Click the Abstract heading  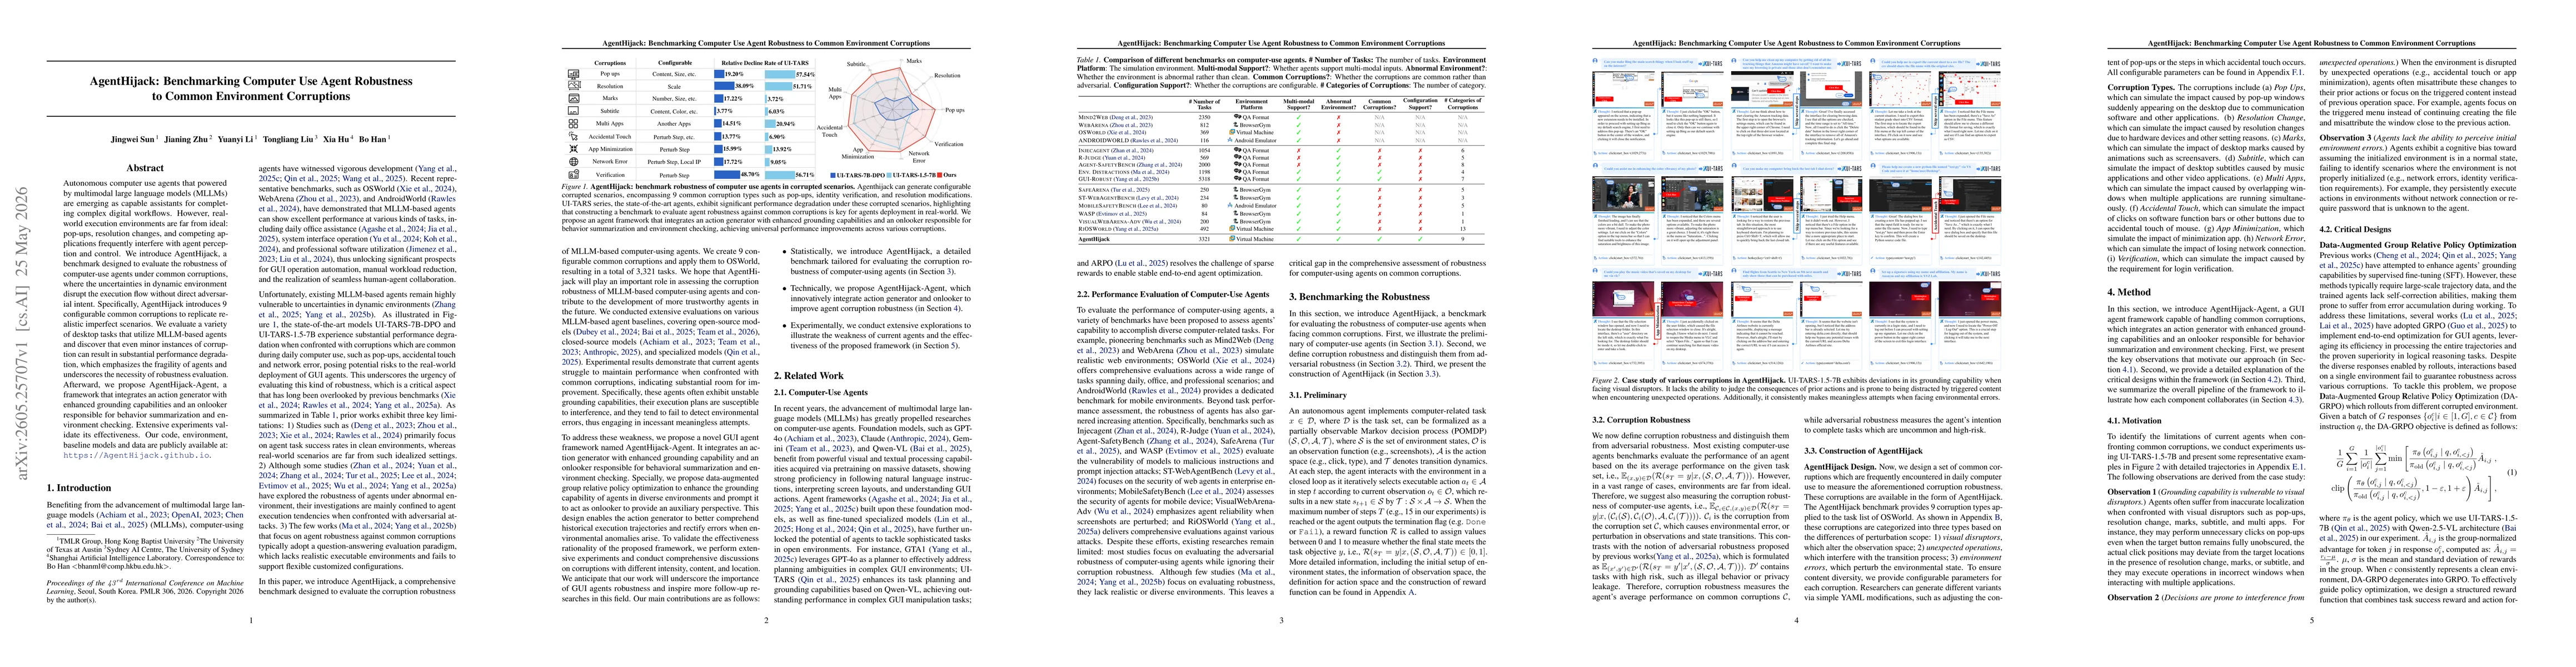[145, 168]
